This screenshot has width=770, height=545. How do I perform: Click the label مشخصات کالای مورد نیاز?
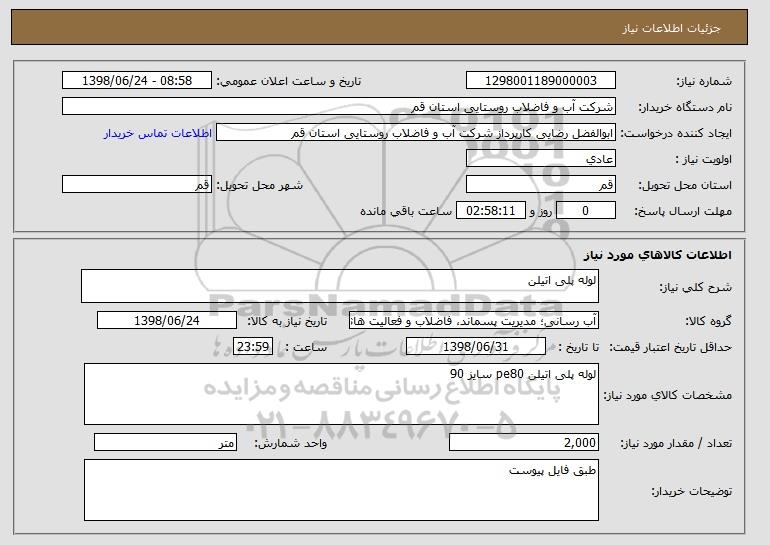coord(667,395)
